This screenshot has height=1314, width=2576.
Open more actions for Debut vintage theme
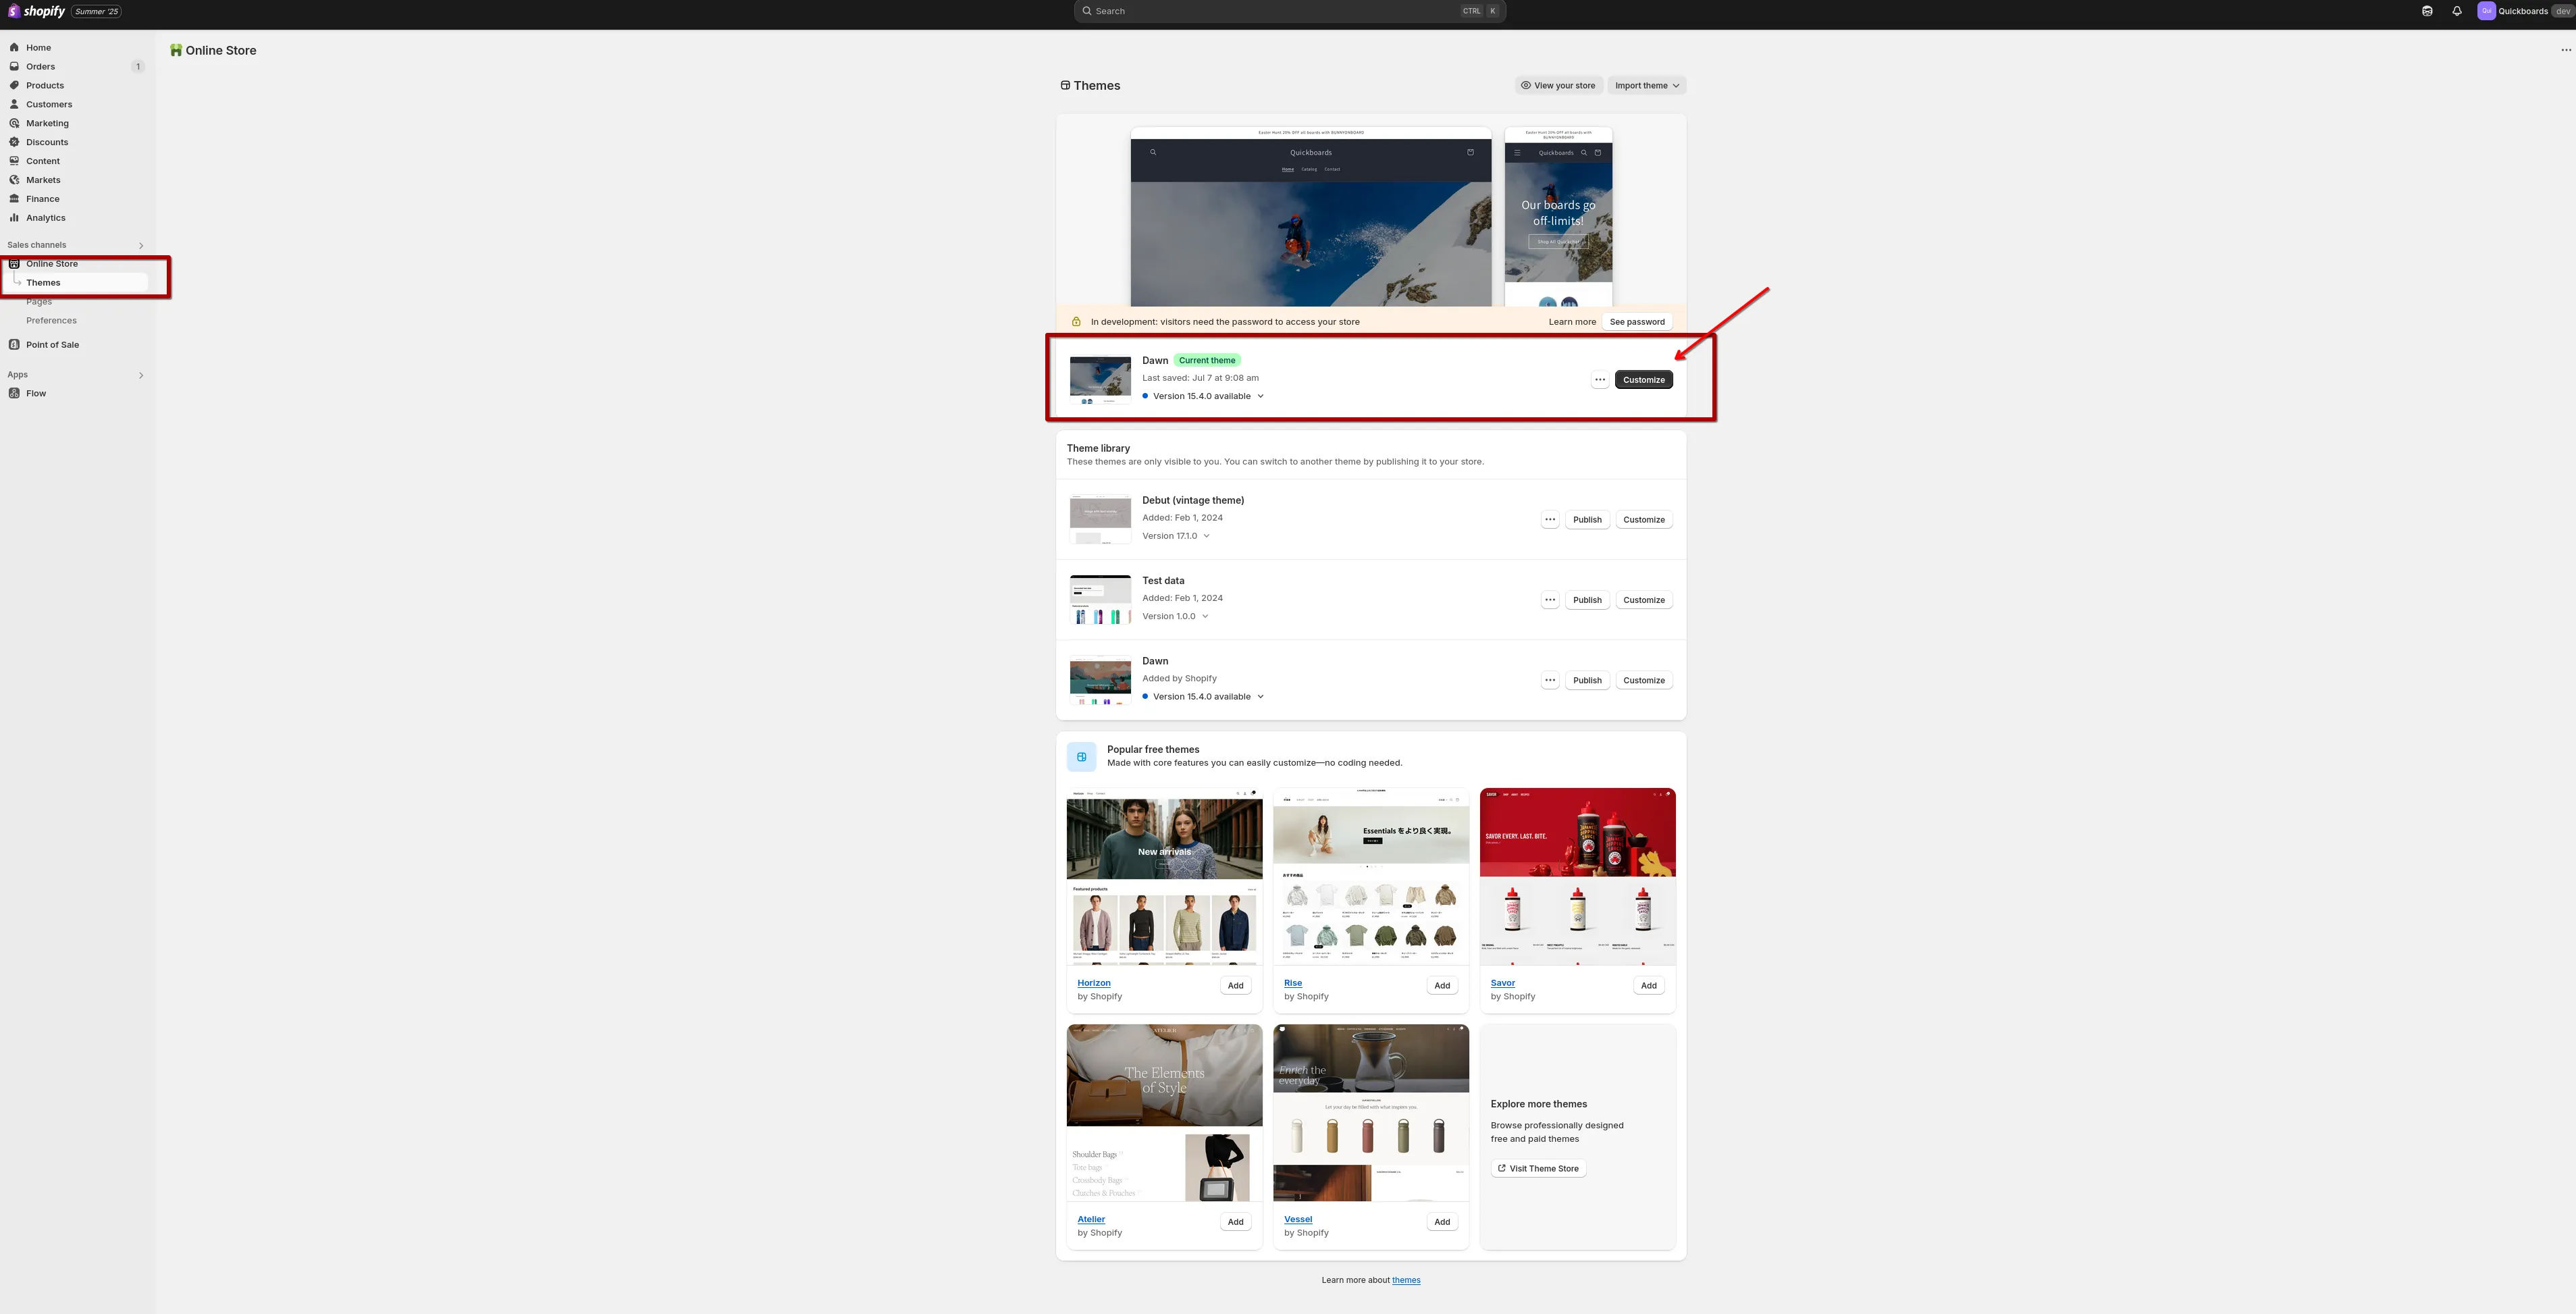1549,520
